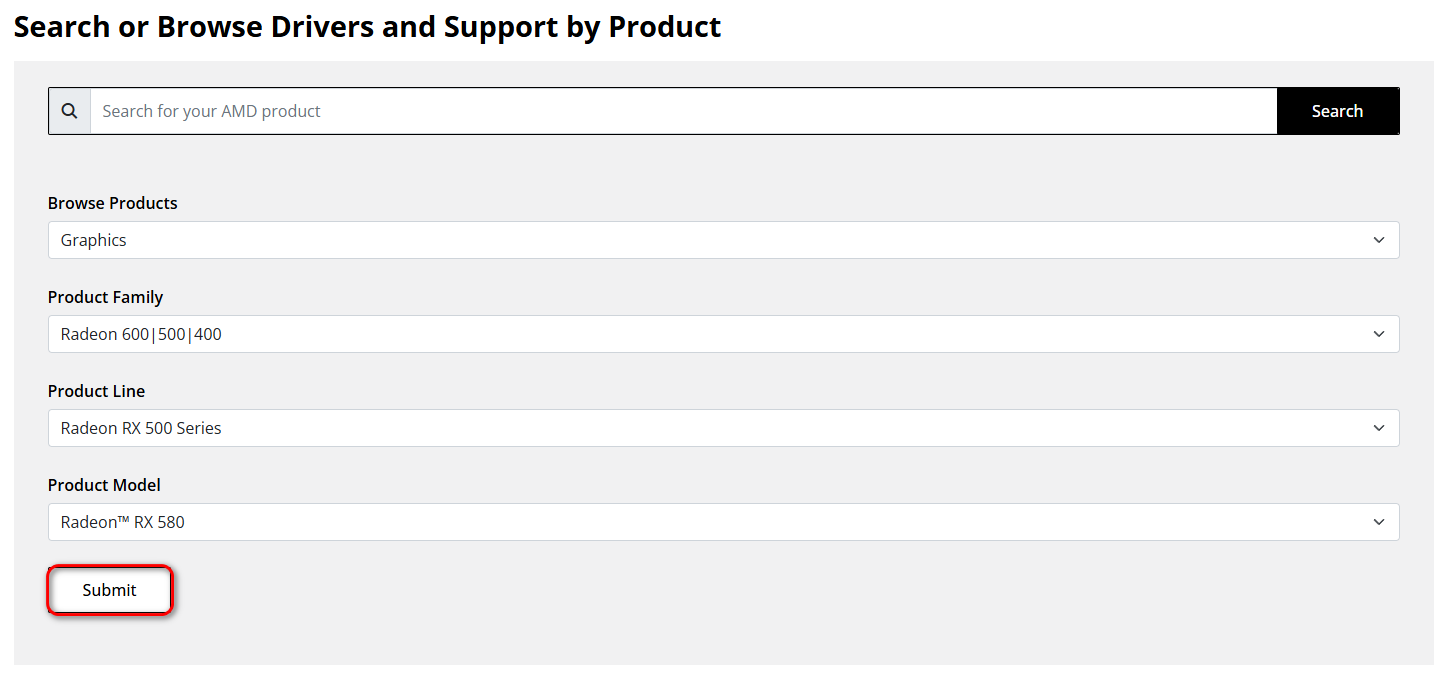
Task: Click the chevron on the Graphics dropdown
Action: pos(1379,240)
